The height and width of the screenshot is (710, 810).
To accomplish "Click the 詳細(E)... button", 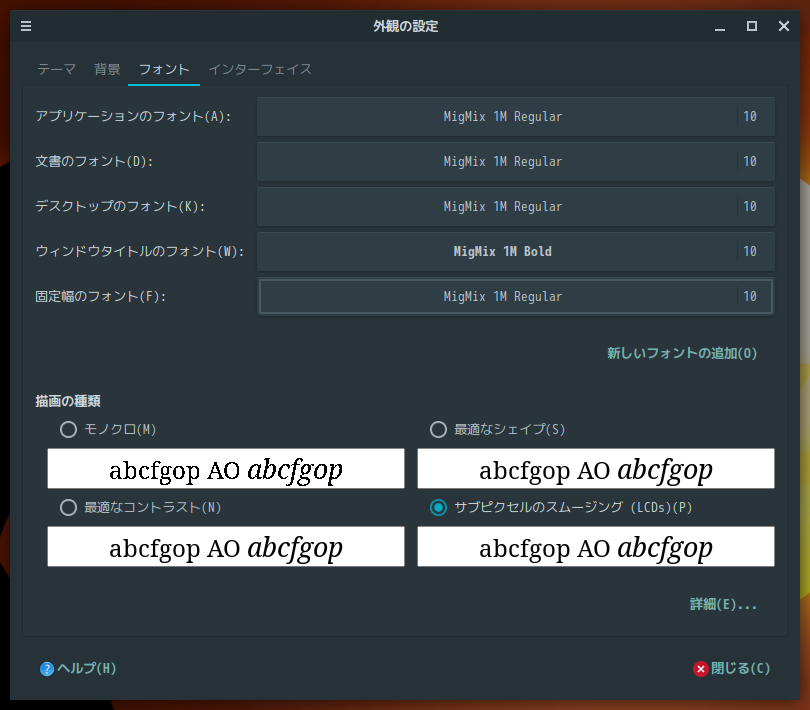I will [x=723, y=605].
